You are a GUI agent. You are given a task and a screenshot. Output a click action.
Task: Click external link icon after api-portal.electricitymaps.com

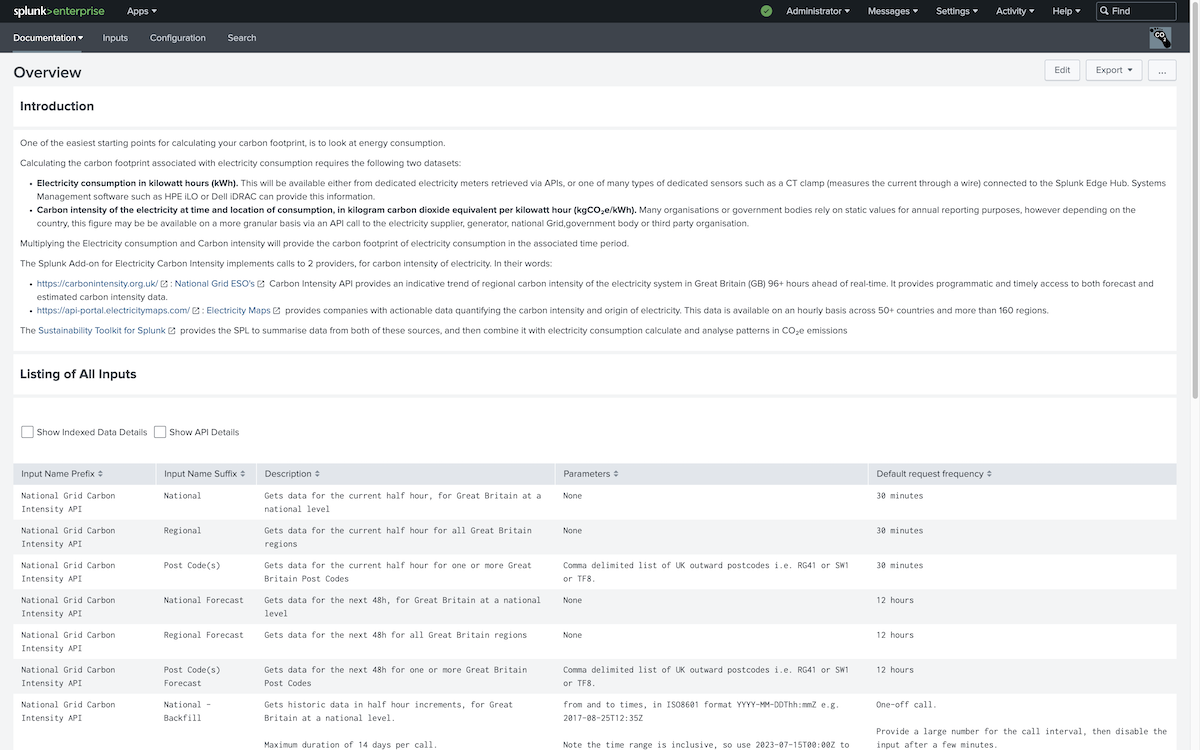point(196,311)
